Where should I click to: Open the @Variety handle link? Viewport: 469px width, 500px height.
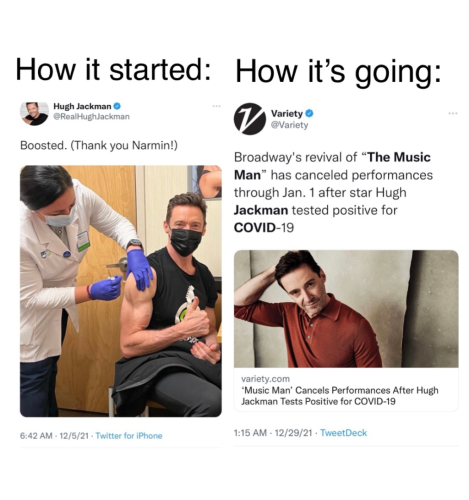click(x=289, y=125)
